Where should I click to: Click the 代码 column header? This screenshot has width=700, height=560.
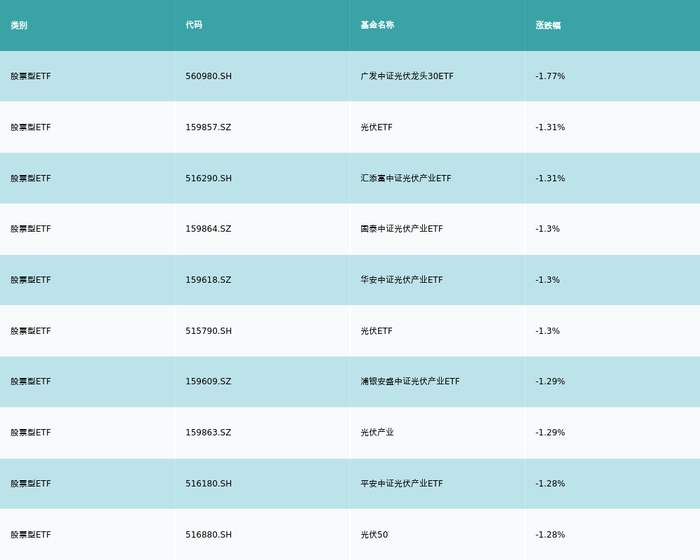pos(194,25)
